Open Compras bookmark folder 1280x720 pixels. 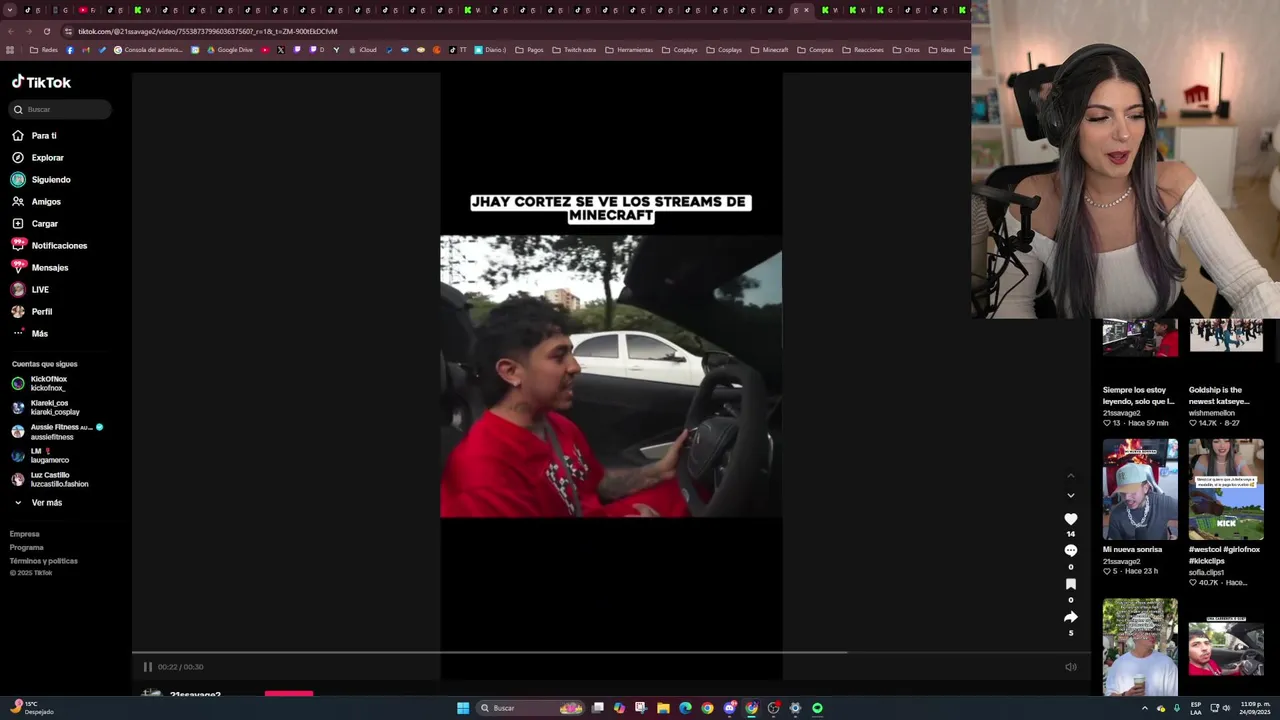pos(815,50)
